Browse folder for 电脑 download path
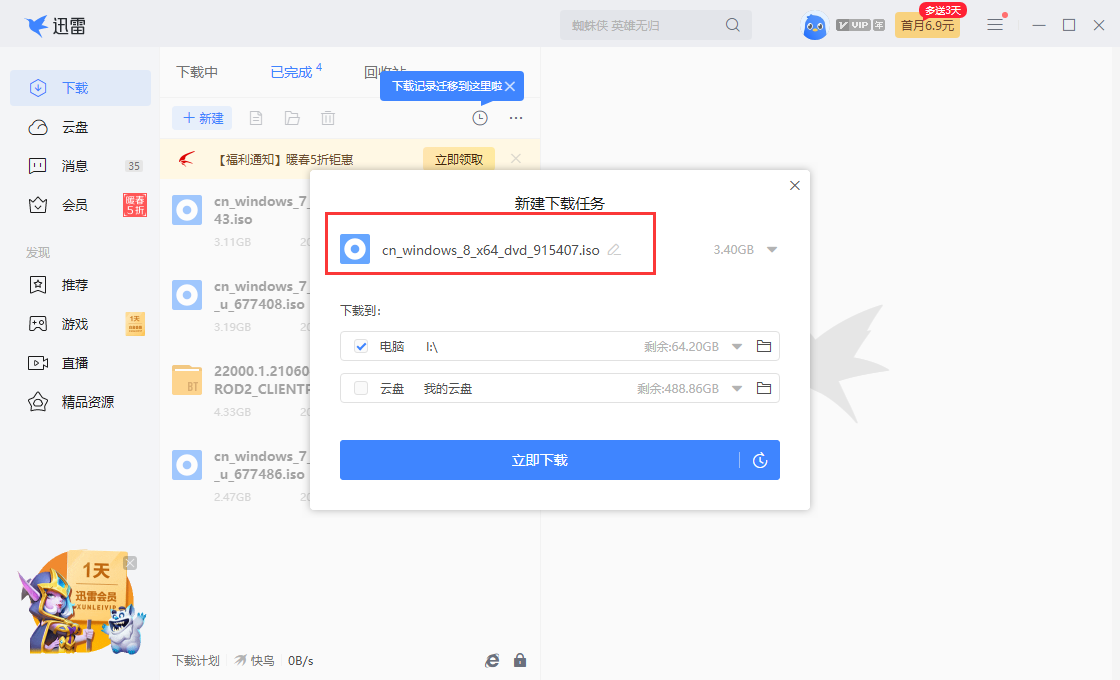 click(x=764, y=346)
